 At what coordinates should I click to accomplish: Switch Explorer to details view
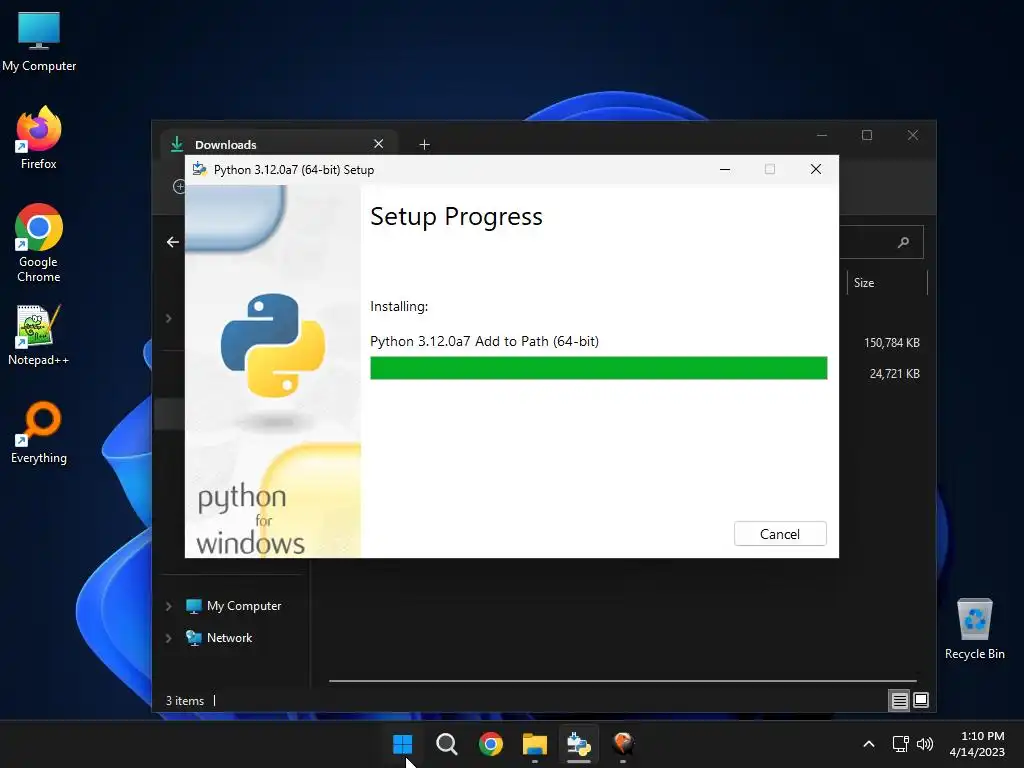tap(899, 701)
